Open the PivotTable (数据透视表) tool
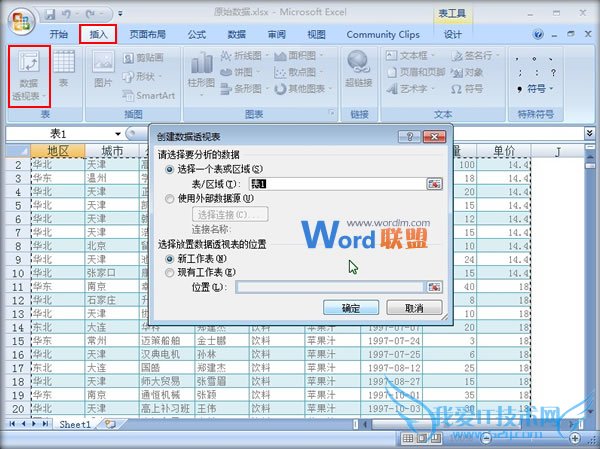 tap(29, 76)
